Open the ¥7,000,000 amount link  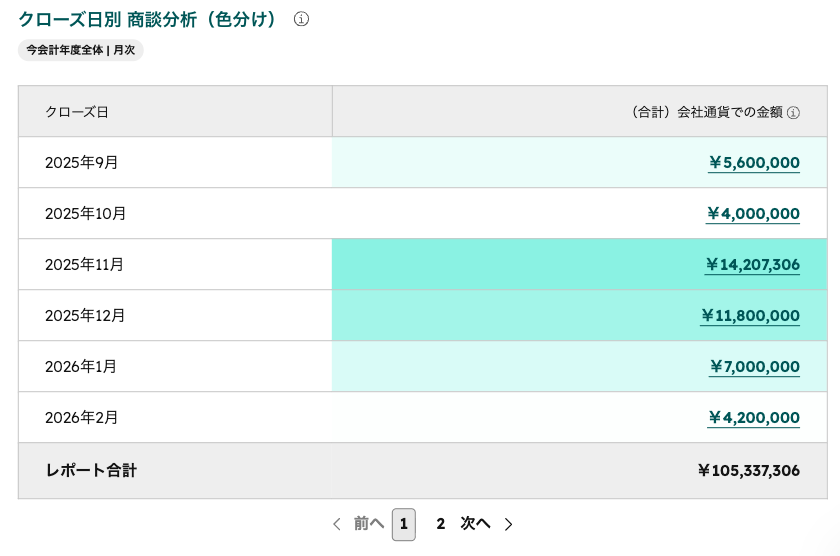pos(754,366)
